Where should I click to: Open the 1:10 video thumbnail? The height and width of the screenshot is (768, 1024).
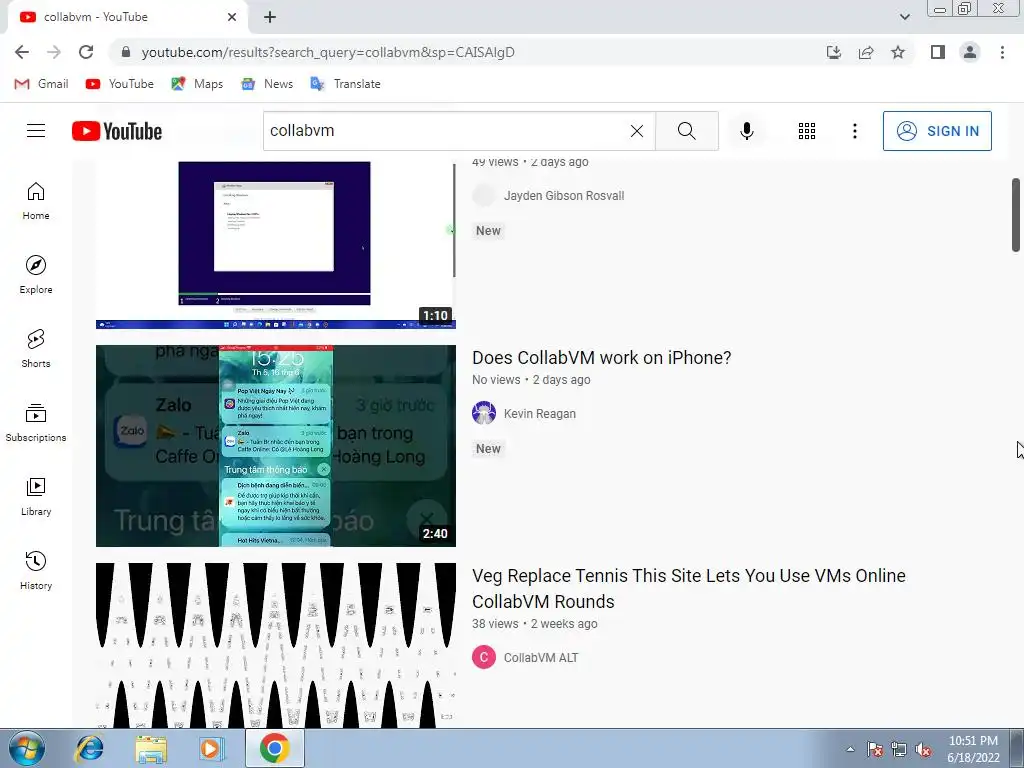click(x=276, y=245)
